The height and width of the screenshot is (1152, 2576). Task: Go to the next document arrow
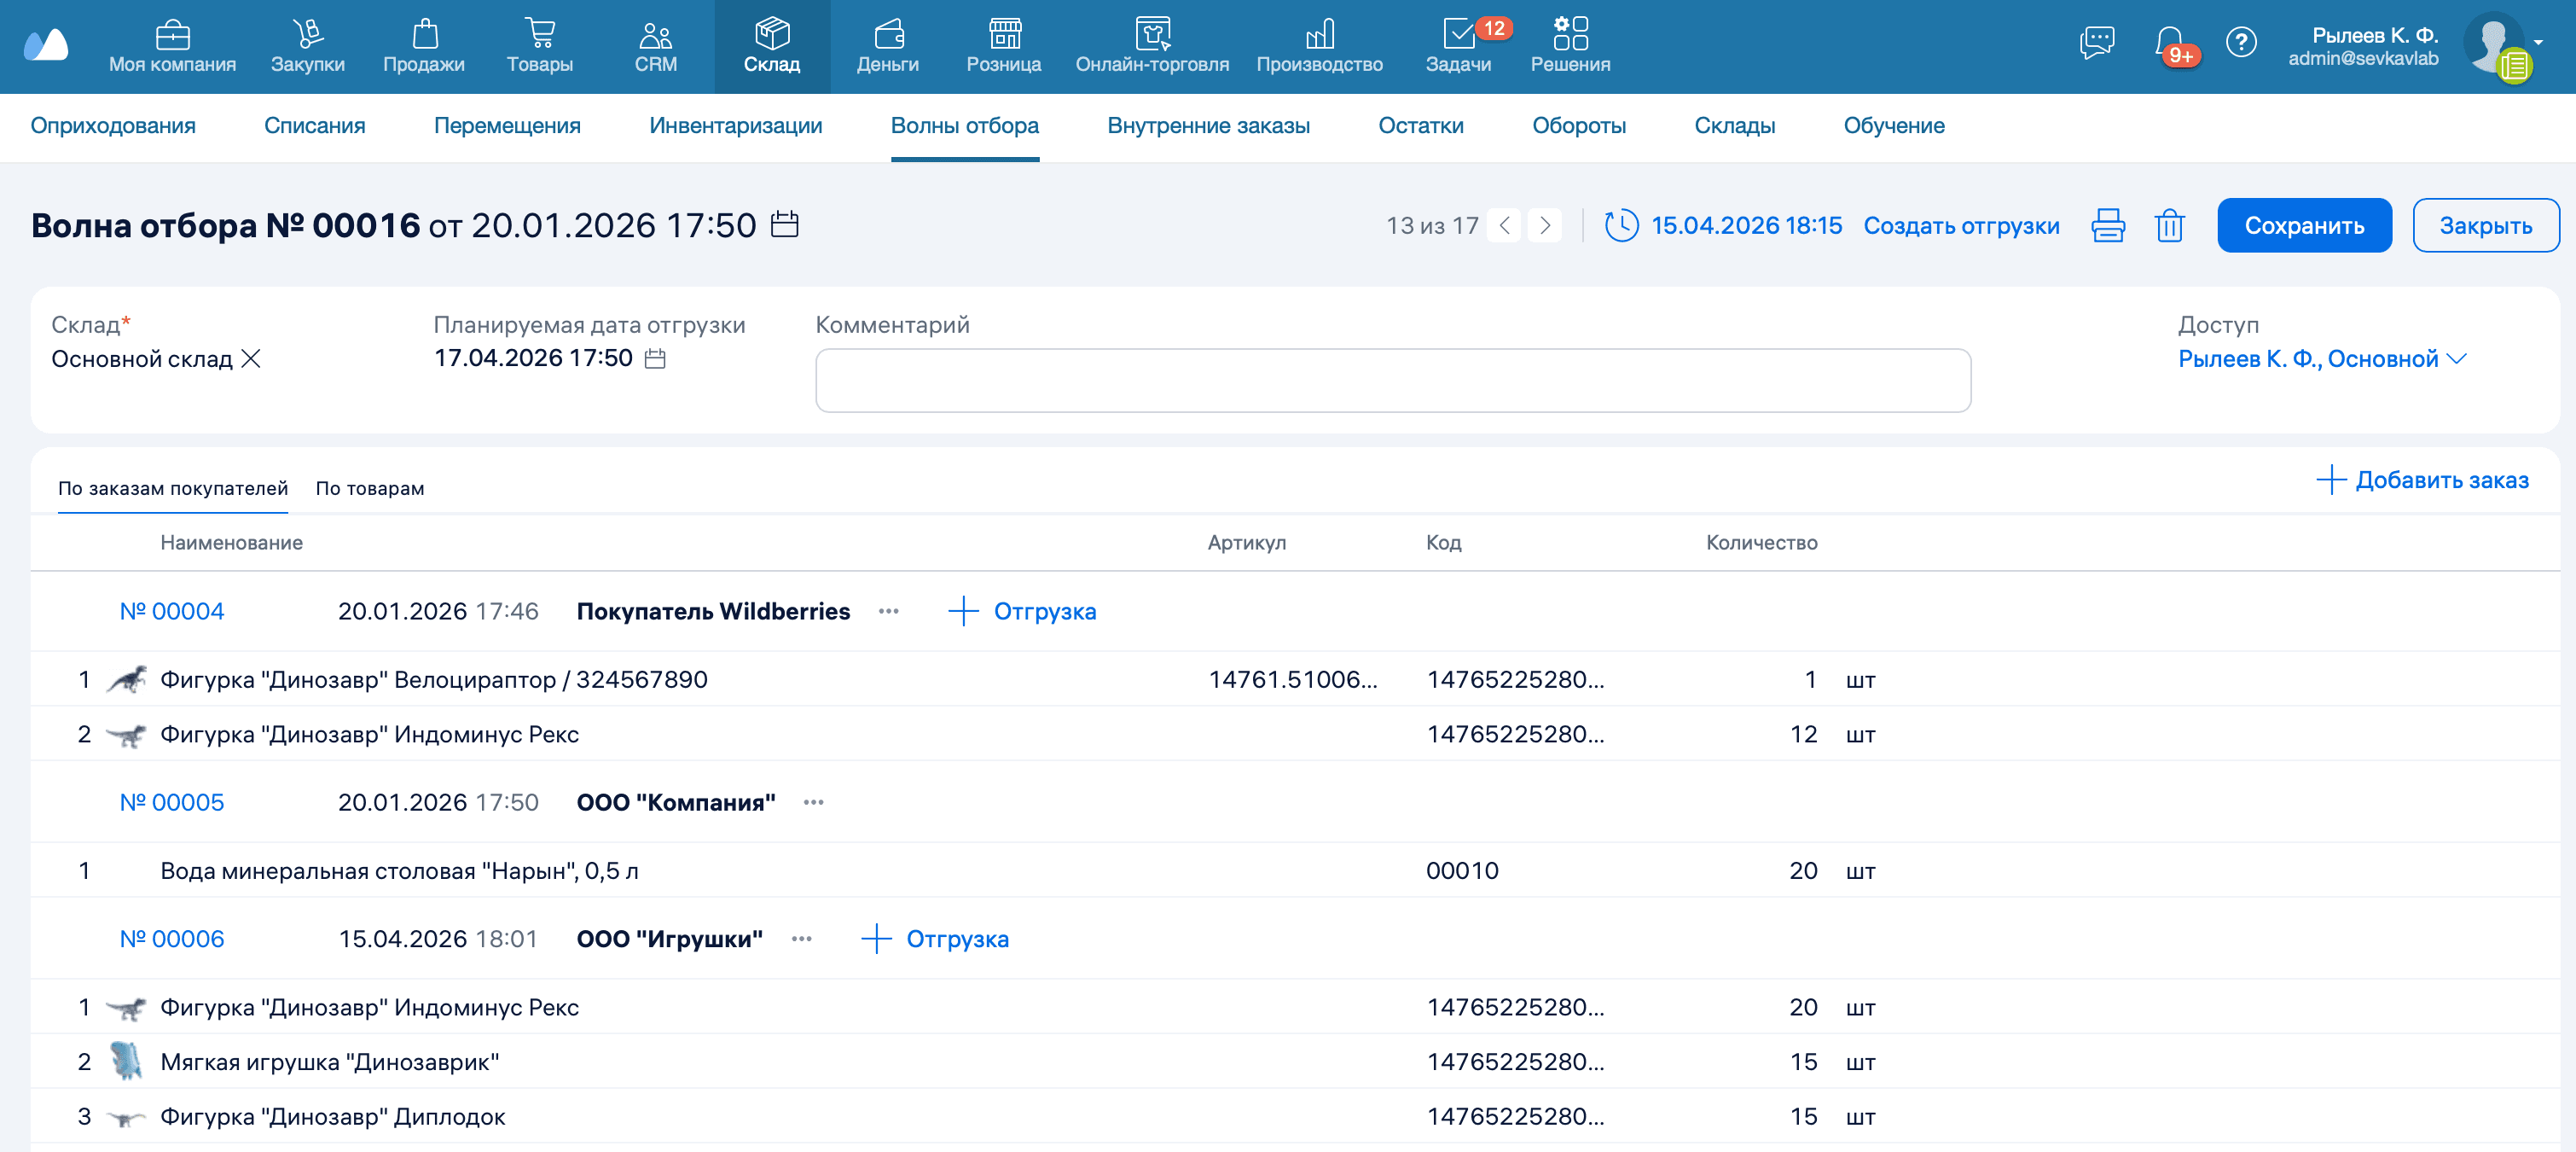(1544, 225)
